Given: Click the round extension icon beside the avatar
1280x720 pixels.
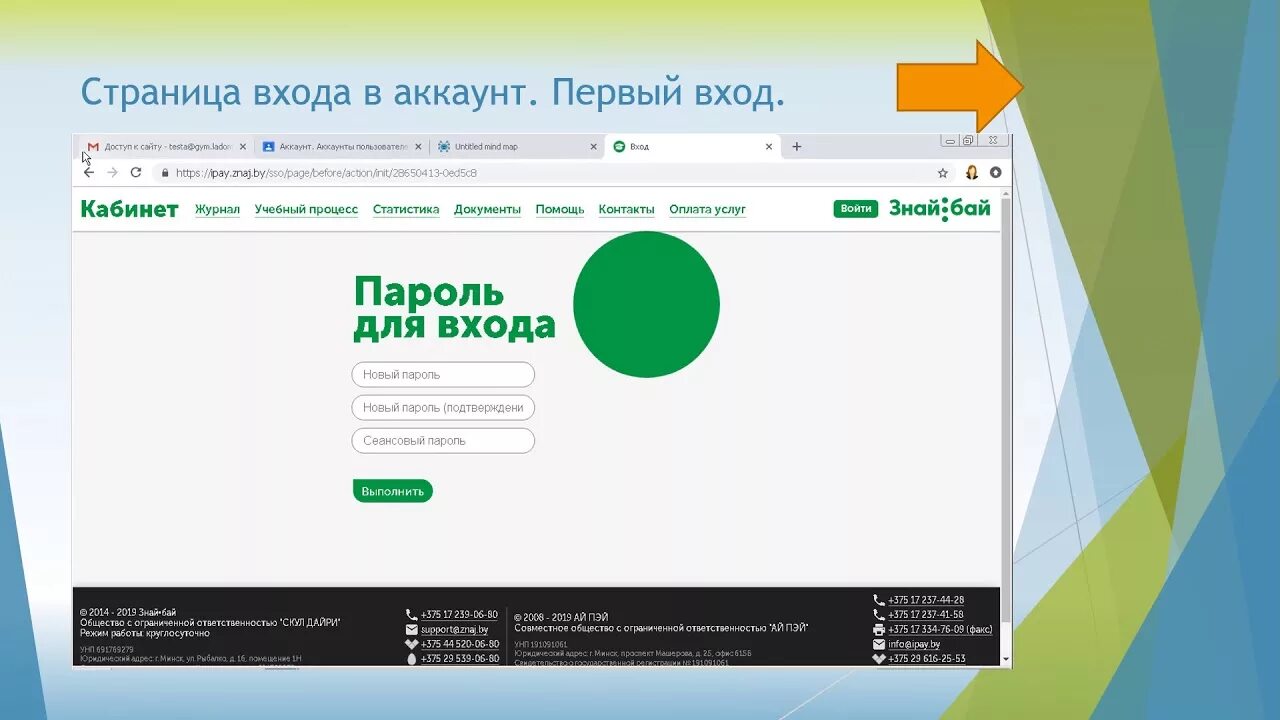Looking at the screenshot, I should [995, 172].
